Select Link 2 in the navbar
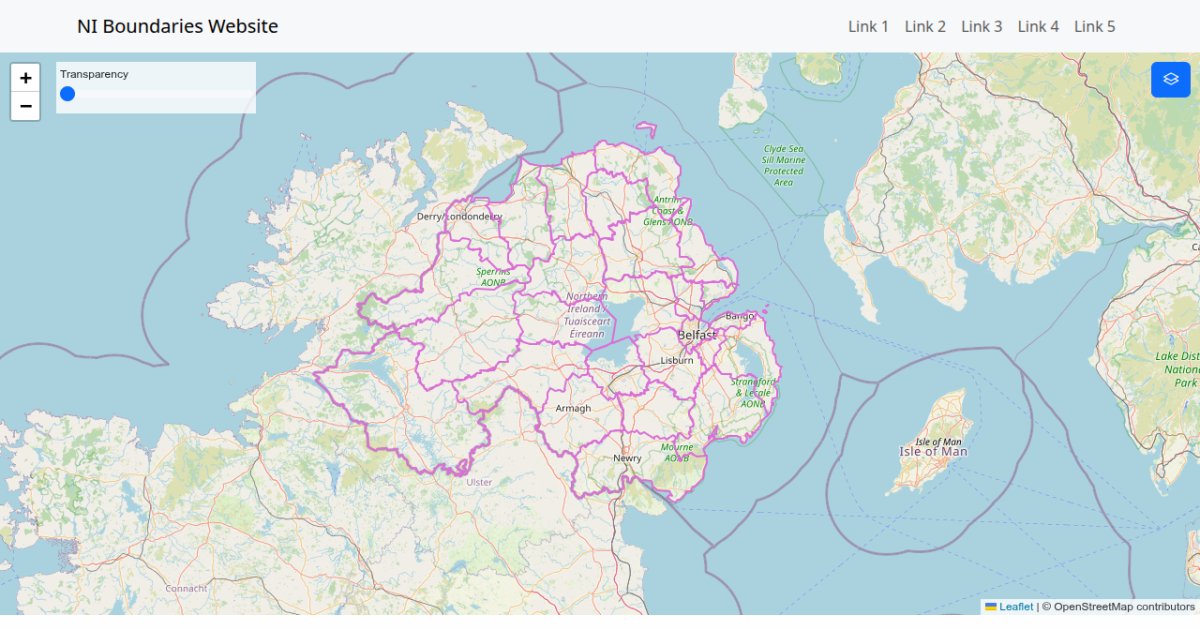Screen dimensions: 1200x630 point(925,26)
